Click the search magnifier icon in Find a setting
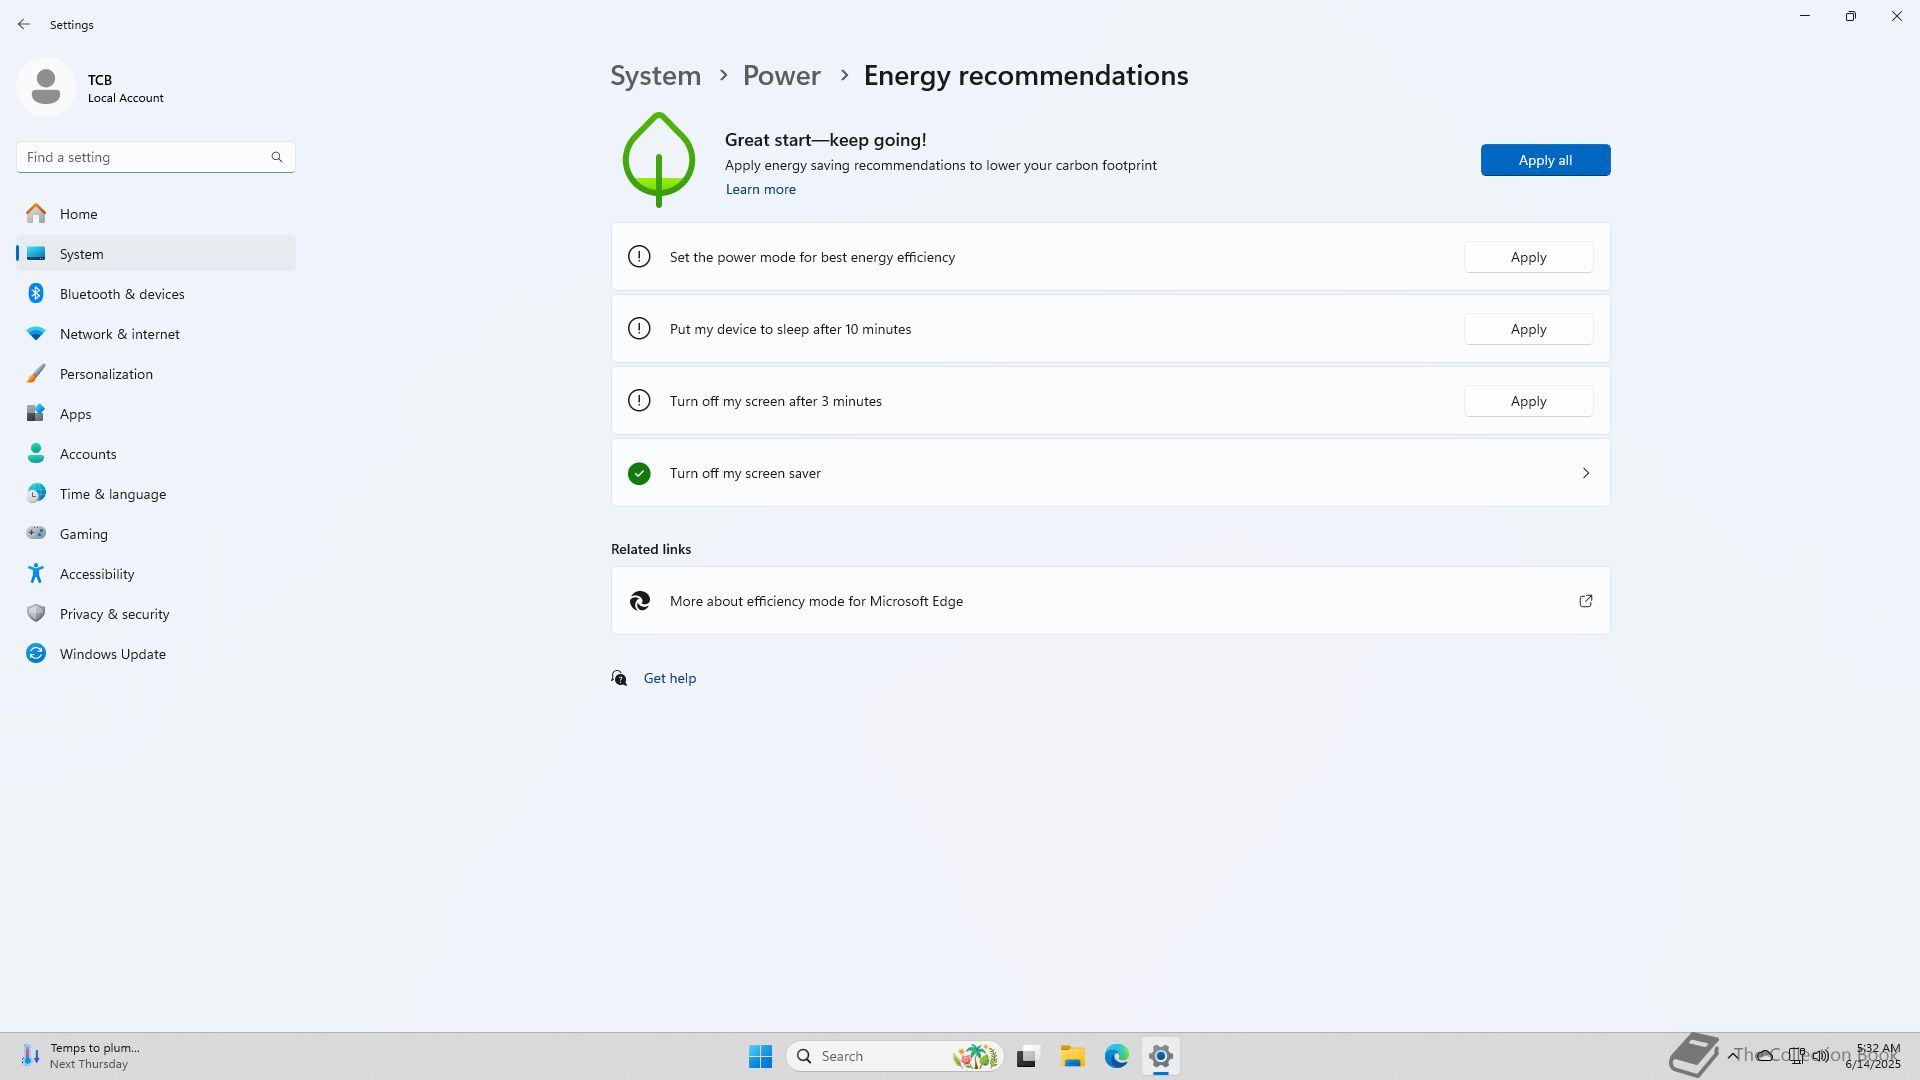 [x=277, y=157]
